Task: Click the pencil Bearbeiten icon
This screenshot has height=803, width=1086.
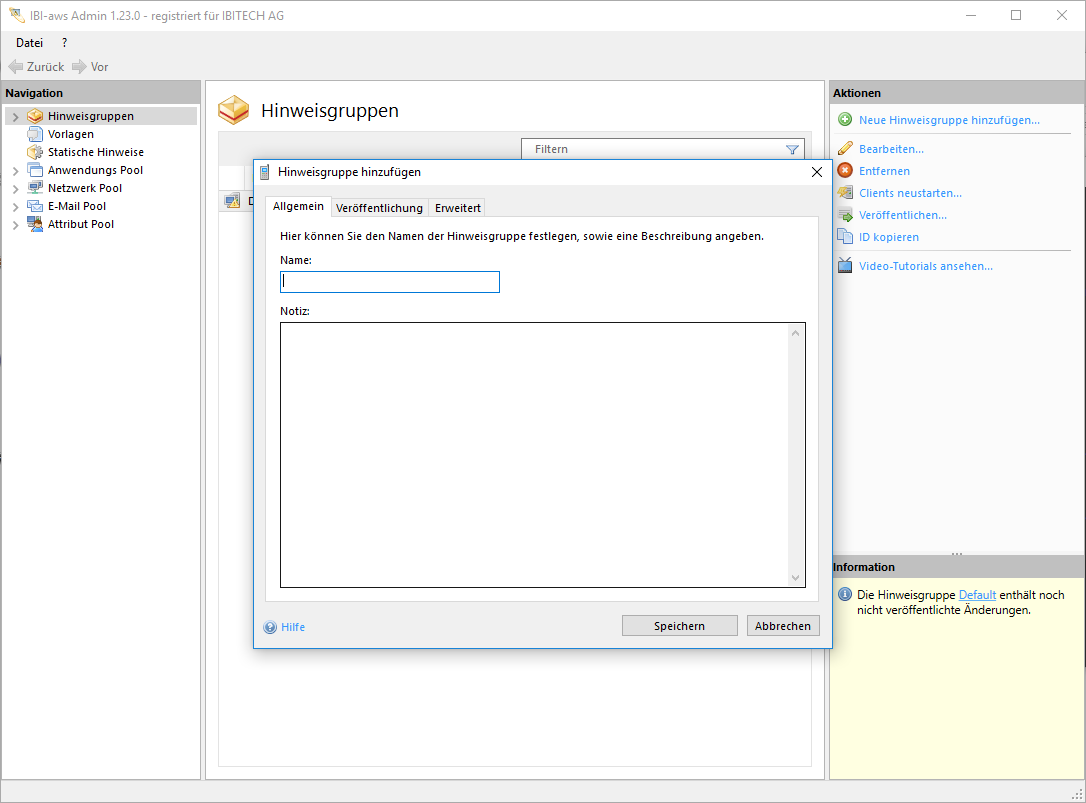Action: point(845,149)
